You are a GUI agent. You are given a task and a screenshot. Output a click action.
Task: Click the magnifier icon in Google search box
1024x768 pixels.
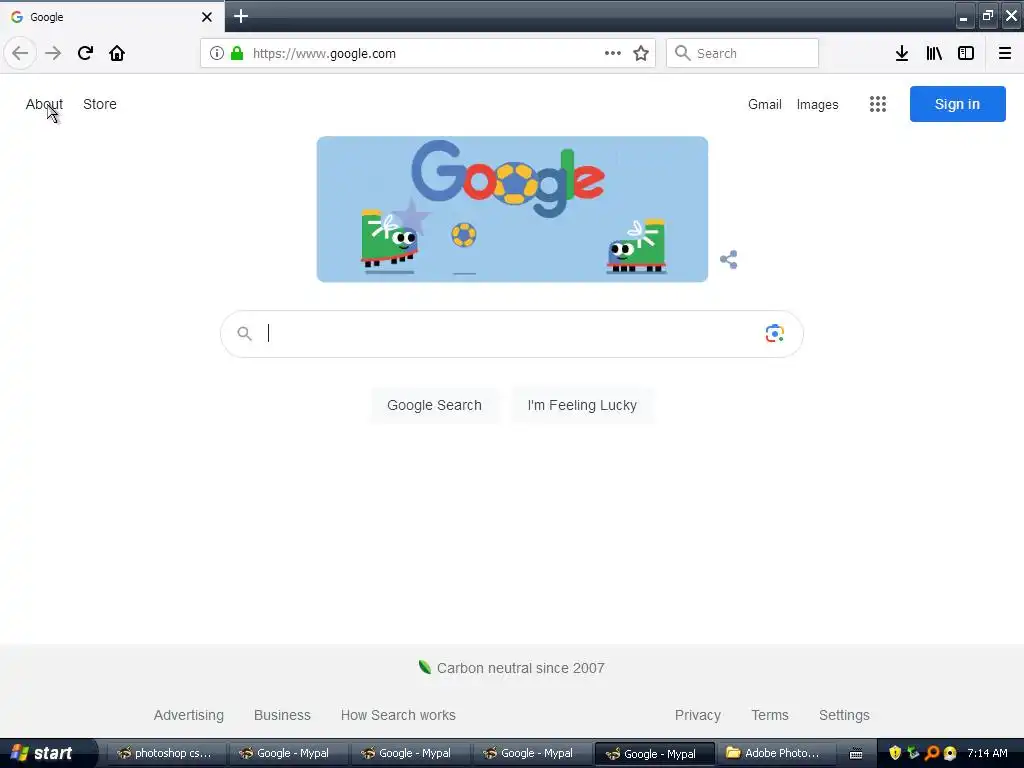[x=244, y=334]
